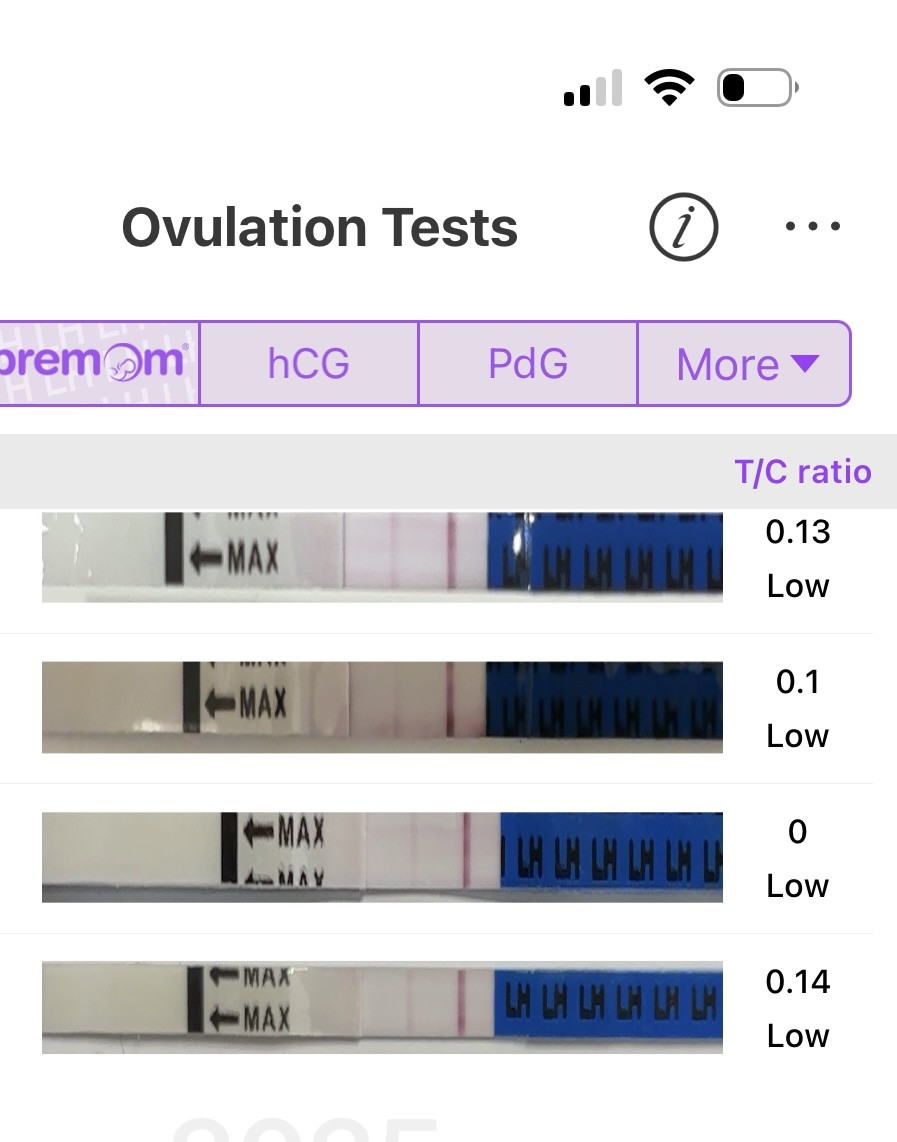Tap the Wi-Fi status icon
The image size is (897, 1142).
click(x=670, y=89)
